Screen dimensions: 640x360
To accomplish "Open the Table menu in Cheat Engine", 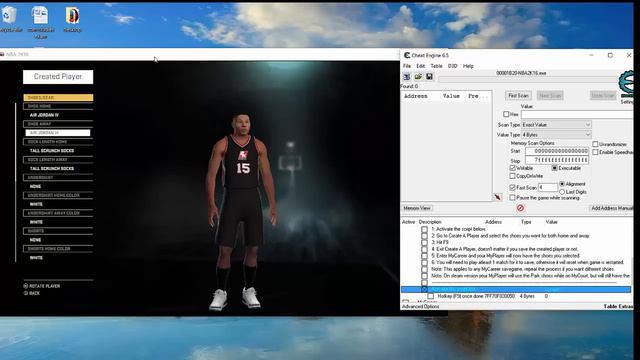I will 436,66.
